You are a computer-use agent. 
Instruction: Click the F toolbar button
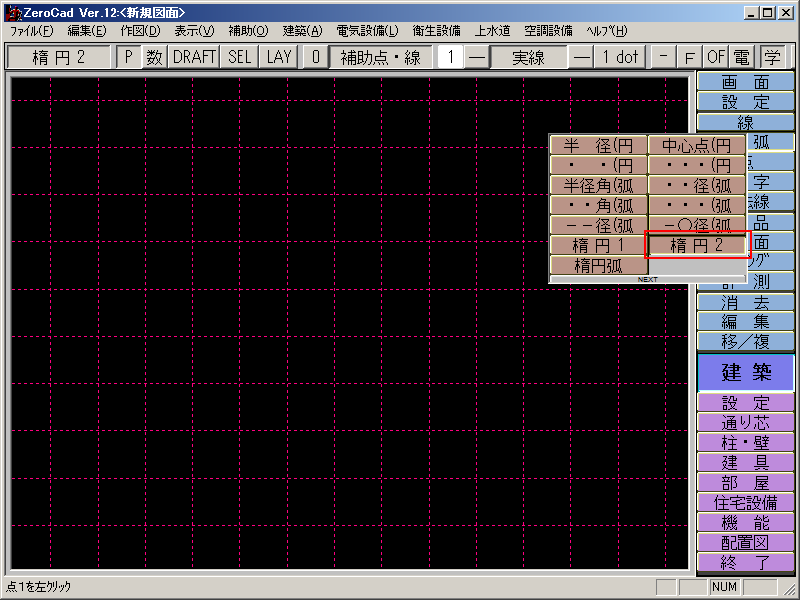click(x=689, y=57)
